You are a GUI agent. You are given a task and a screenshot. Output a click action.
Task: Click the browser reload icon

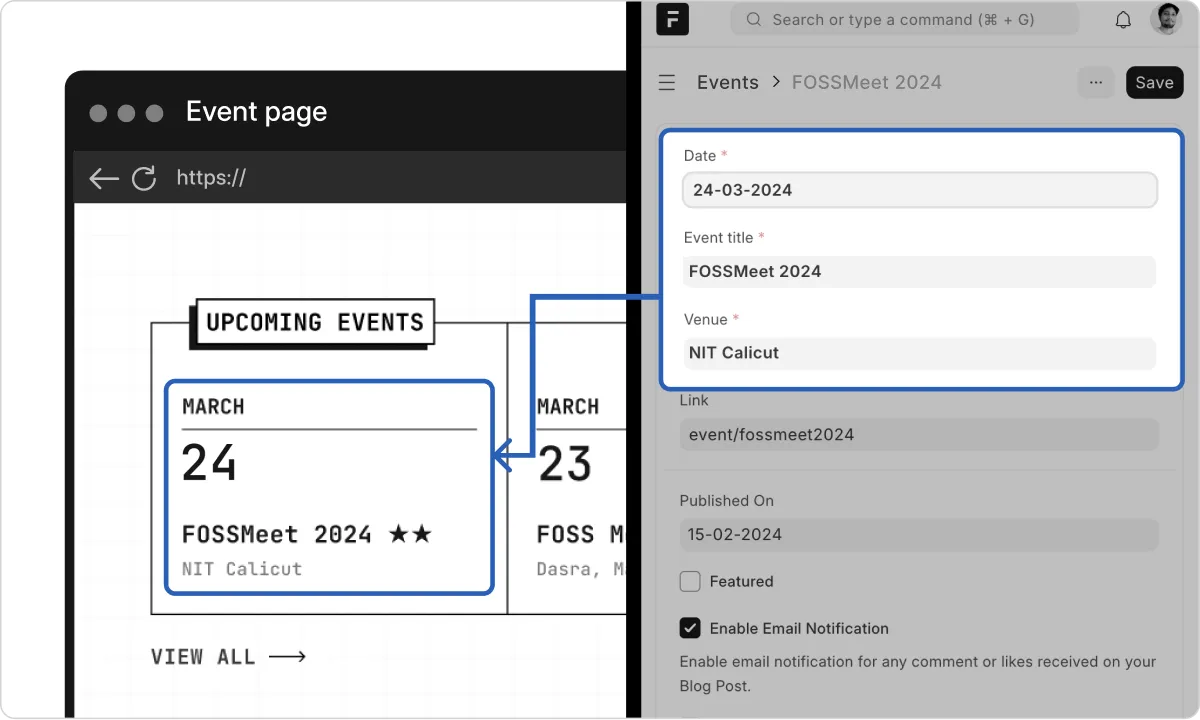[144, 179]
